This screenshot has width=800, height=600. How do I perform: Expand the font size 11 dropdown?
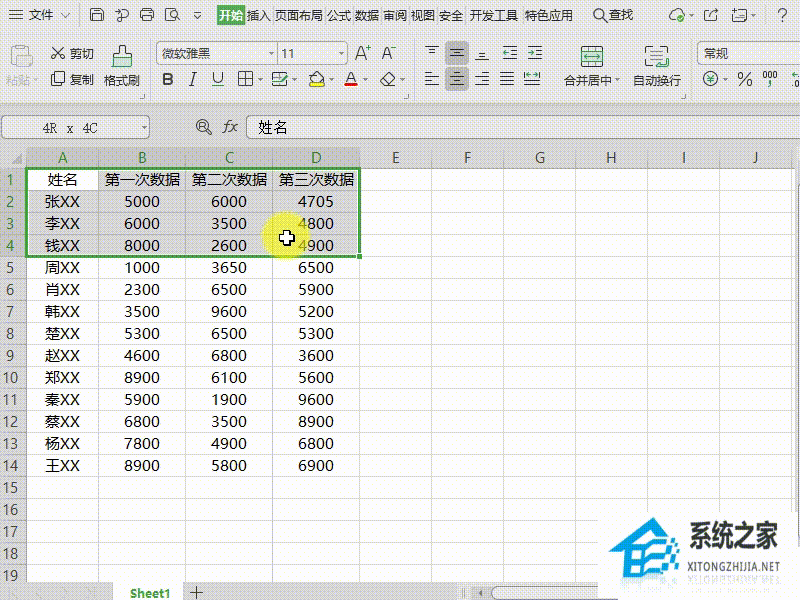[x=341, y=53]
